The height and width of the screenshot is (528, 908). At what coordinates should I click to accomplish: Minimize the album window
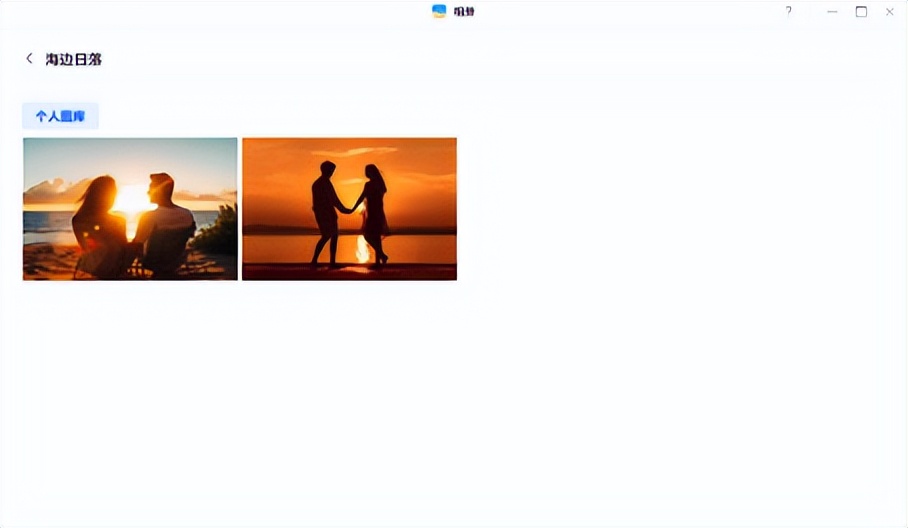tap(832, 11)
